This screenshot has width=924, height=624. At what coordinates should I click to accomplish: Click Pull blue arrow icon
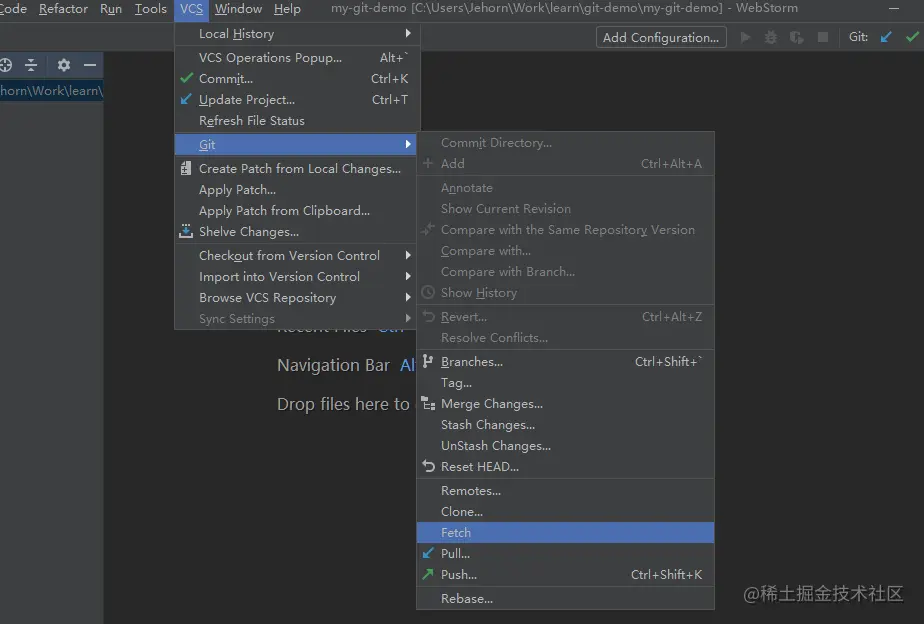point(428,553)
